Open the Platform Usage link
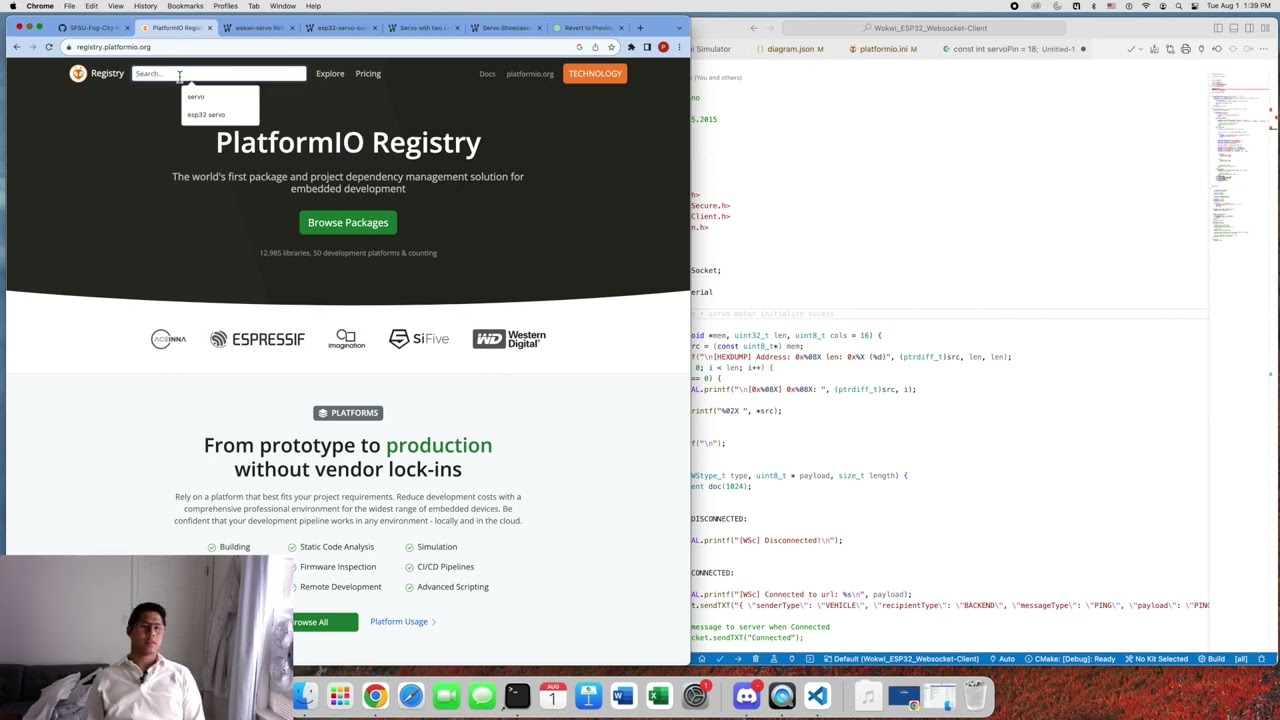This screenshot has height=720, width=1280. 402,622
